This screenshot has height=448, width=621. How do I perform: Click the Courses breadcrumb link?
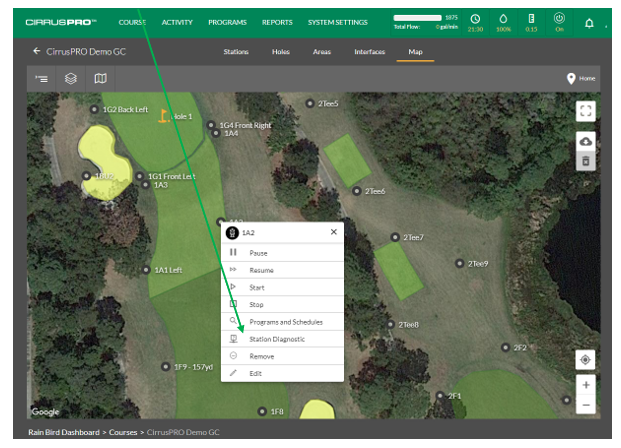tap(123, 432)
